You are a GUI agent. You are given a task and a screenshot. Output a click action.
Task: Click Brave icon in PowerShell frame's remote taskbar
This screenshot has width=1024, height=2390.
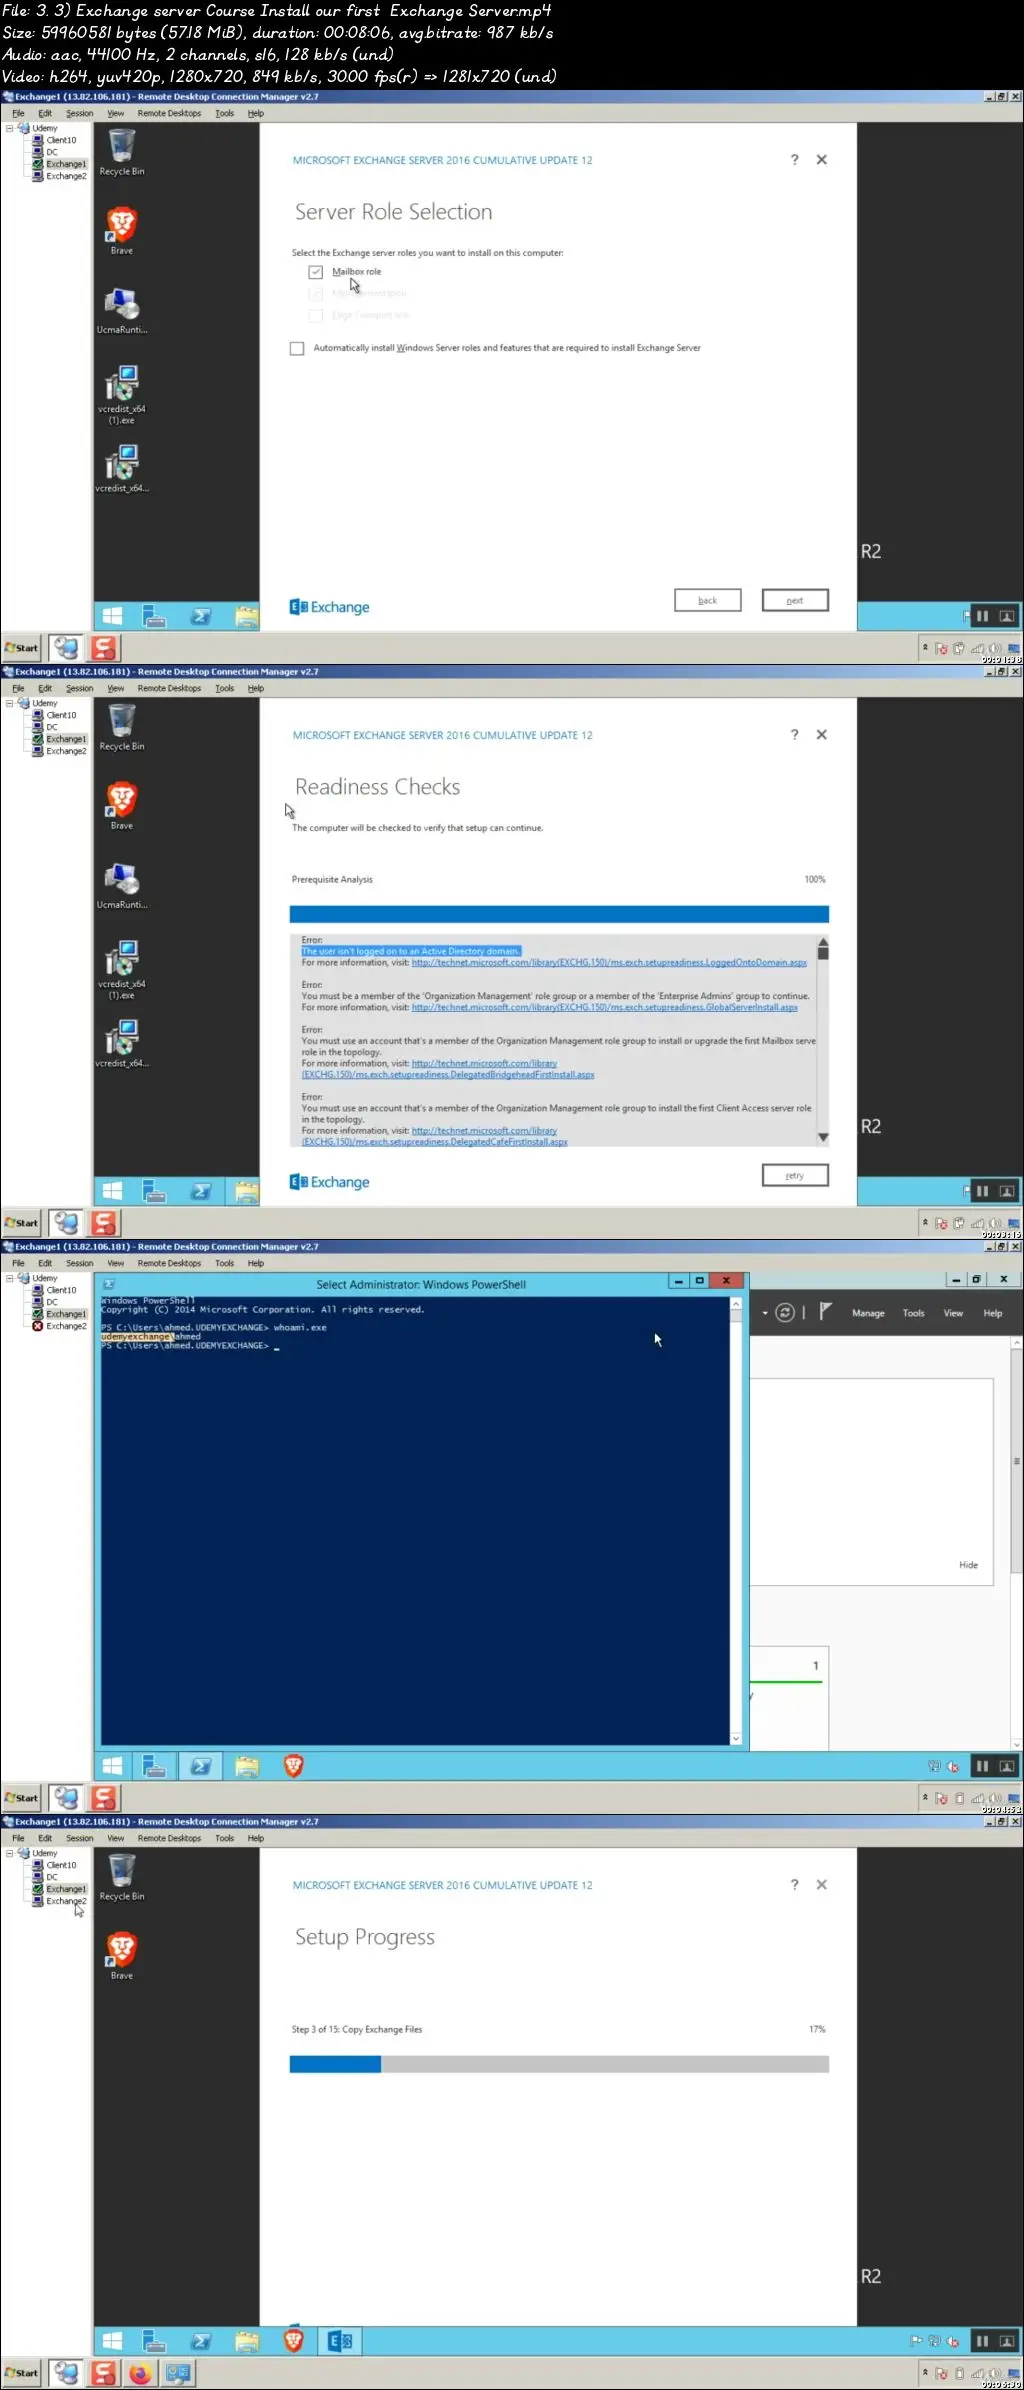(293, 1767)
